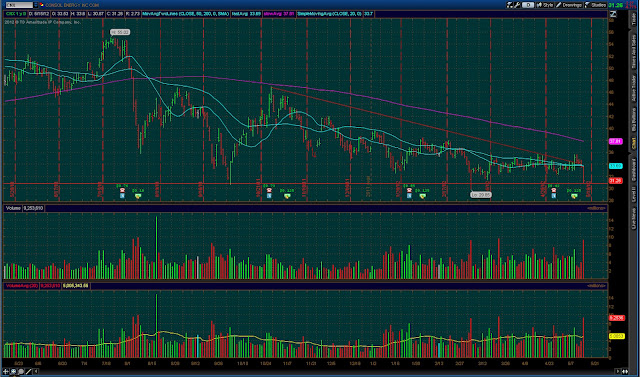Open the Trade side tab
640x377 pixels.
point(634,19)
